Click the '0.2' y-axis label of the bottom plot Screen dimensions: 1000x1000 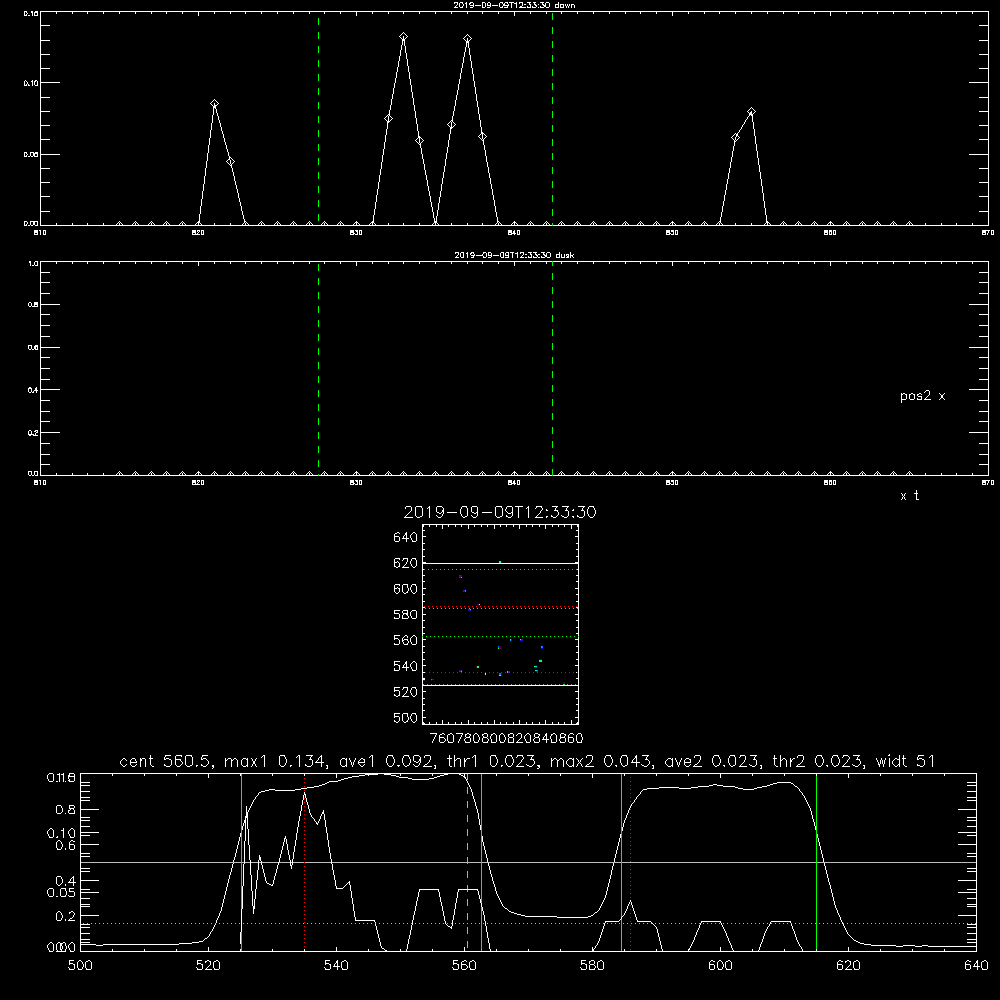[x=66, y=916]
